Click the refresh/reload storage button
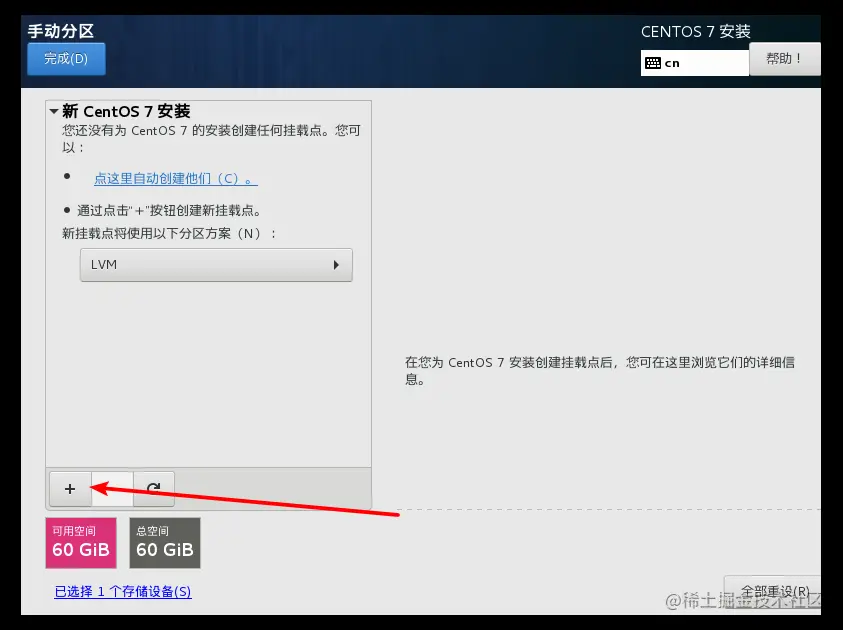Viewport: 843px width, 630px height. click(154, 489)
